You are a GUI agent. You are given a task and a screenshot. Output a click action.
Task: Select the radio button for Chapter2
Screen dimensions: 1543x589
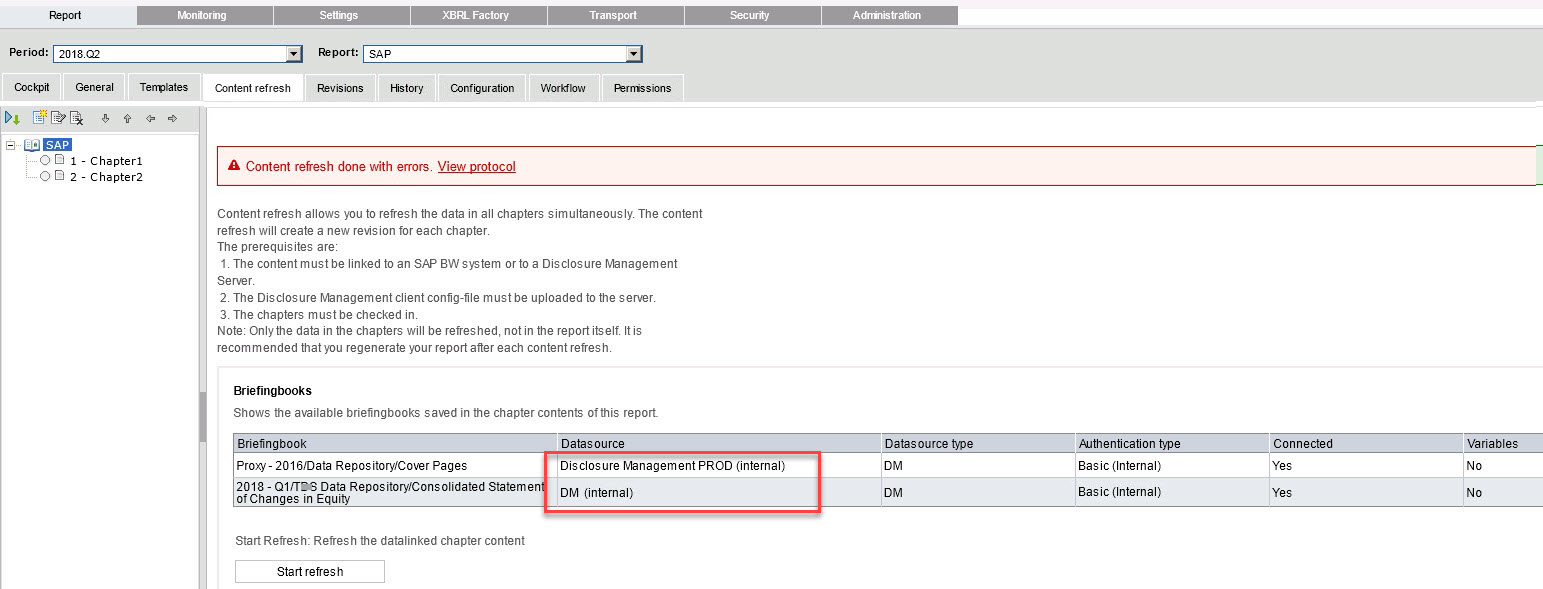(x=45, y=176)
